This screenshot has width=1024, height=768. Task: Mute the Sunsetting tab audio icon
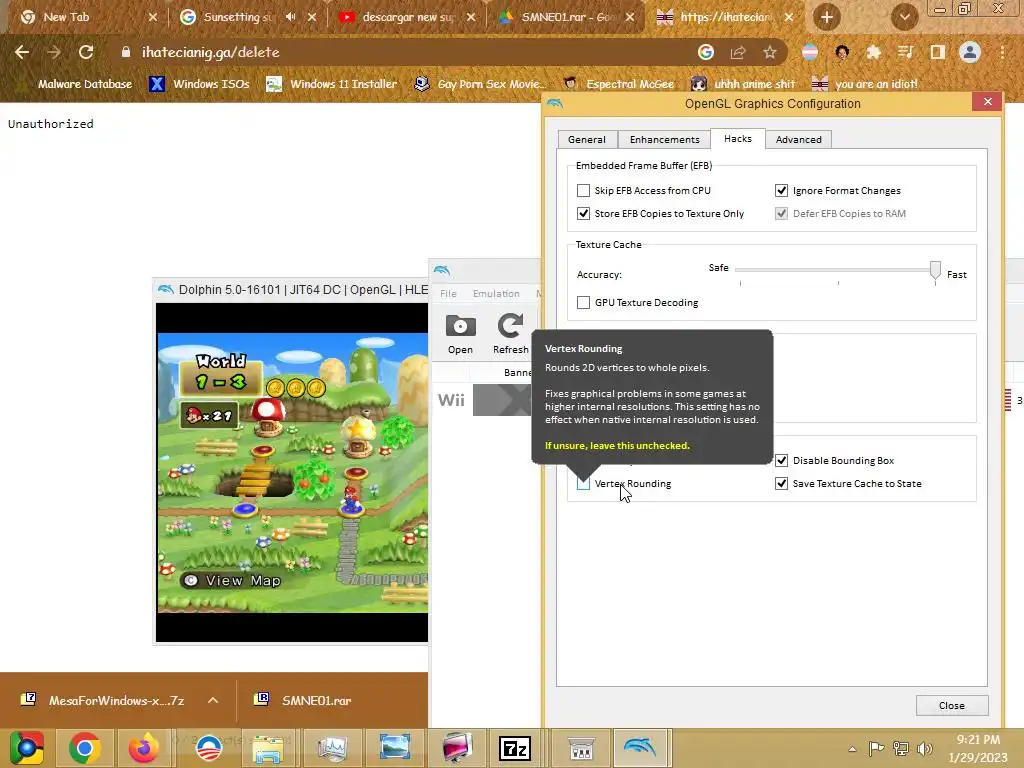pyautogui.click(x=291, y=17)
